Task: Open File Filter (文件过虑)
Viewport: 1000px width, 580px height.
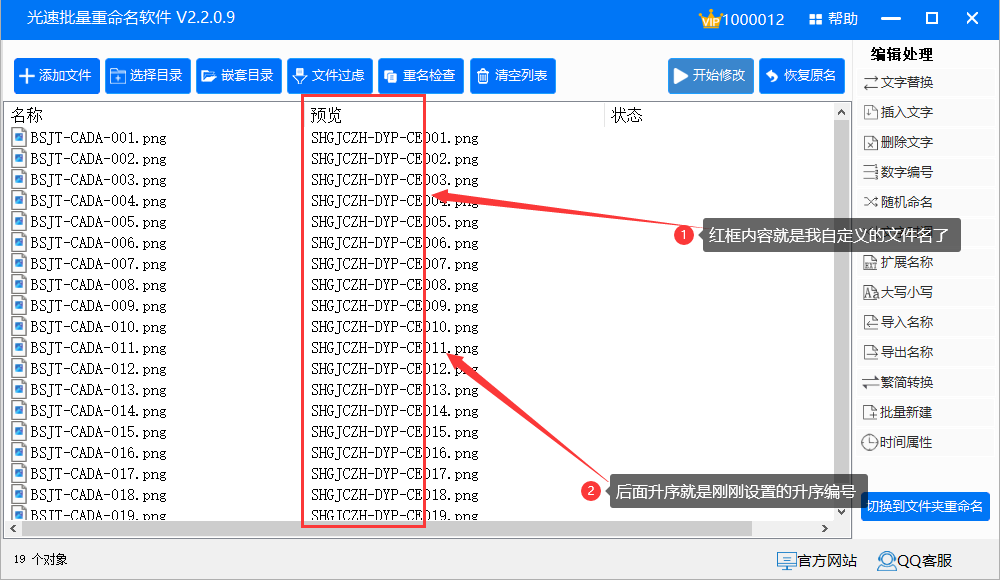Action: point(330,76)
